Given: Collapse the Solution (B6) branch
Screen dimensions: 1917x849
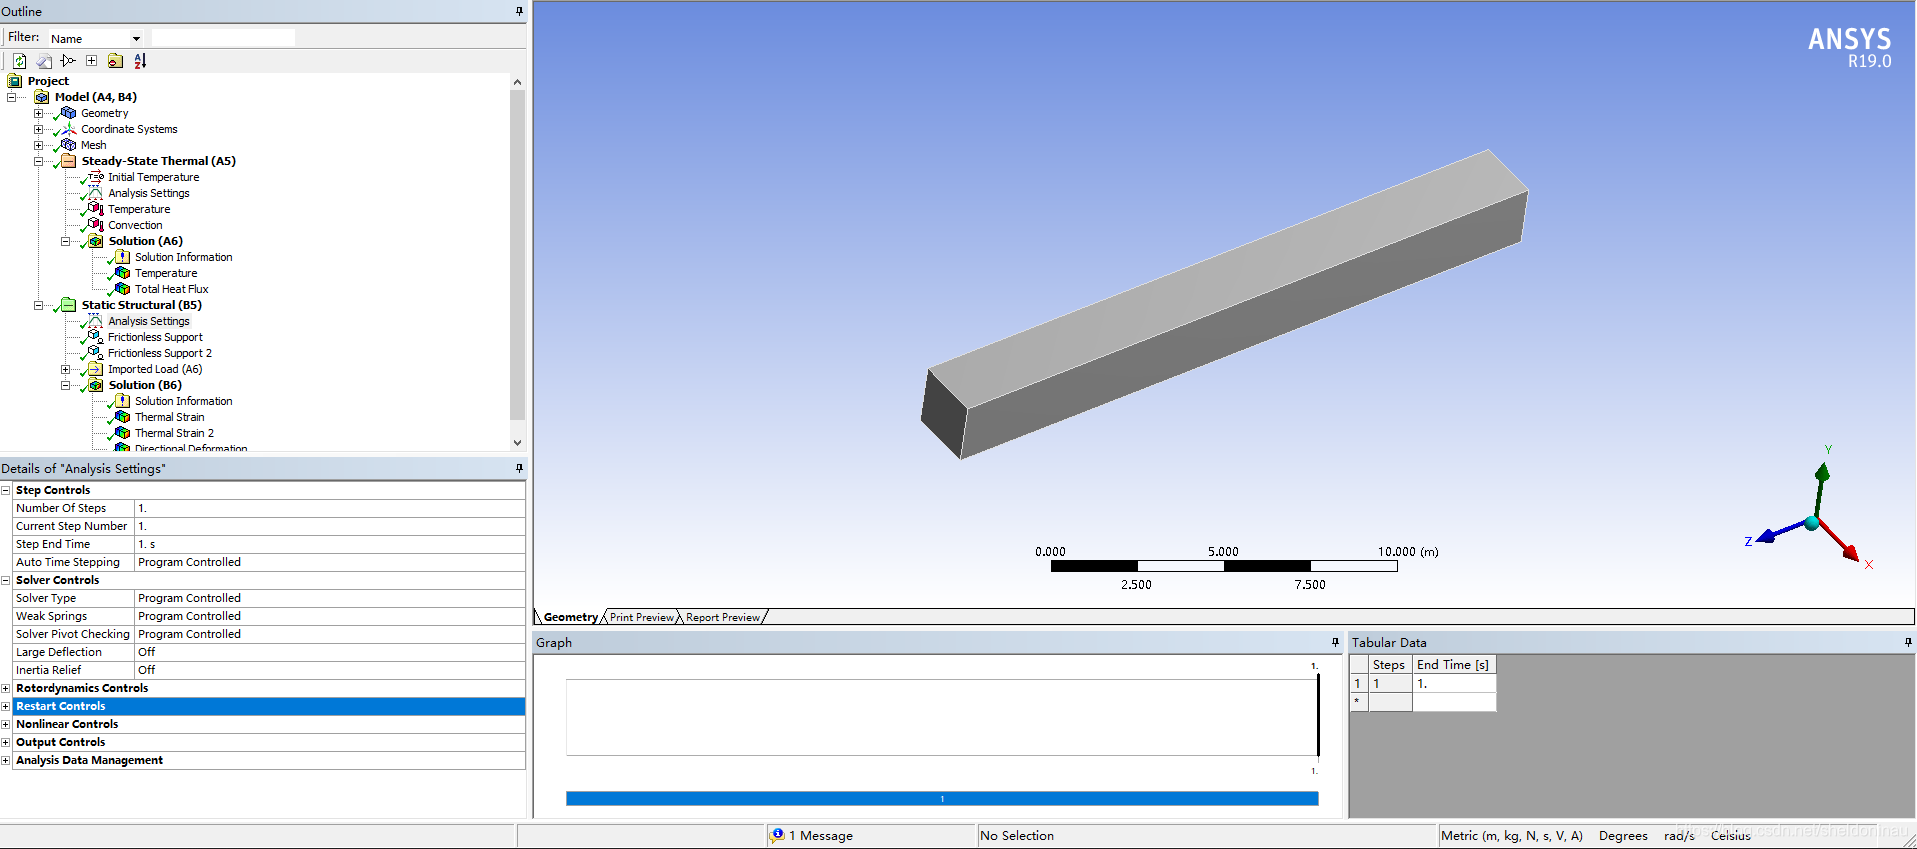Looking at the screenshot, I should 65,385.
